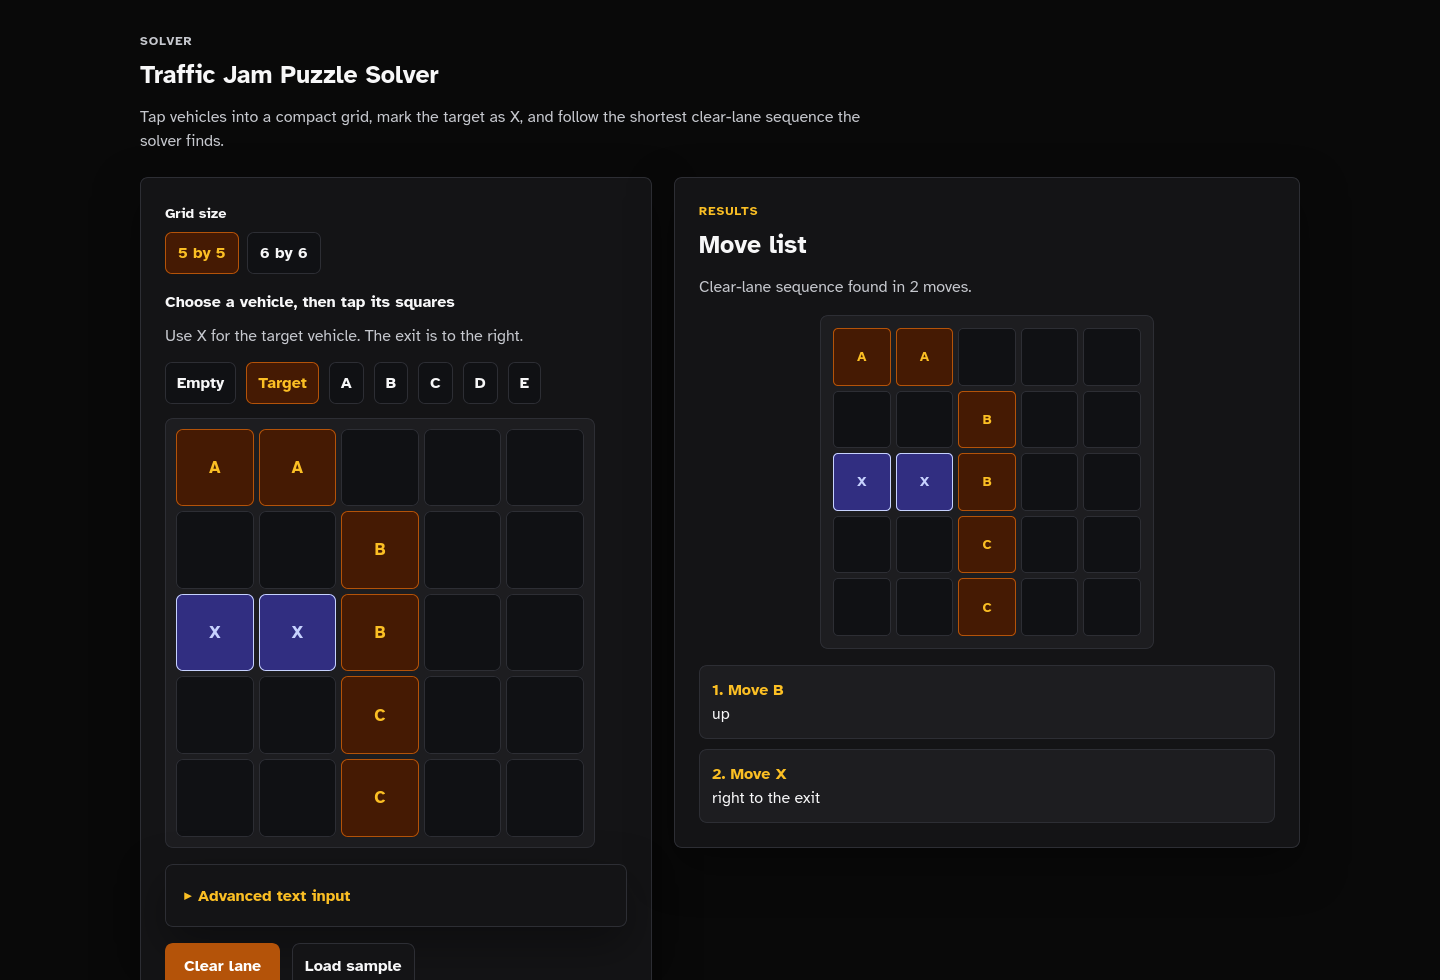Tap the second A square in editor grid

click(297, 467)
